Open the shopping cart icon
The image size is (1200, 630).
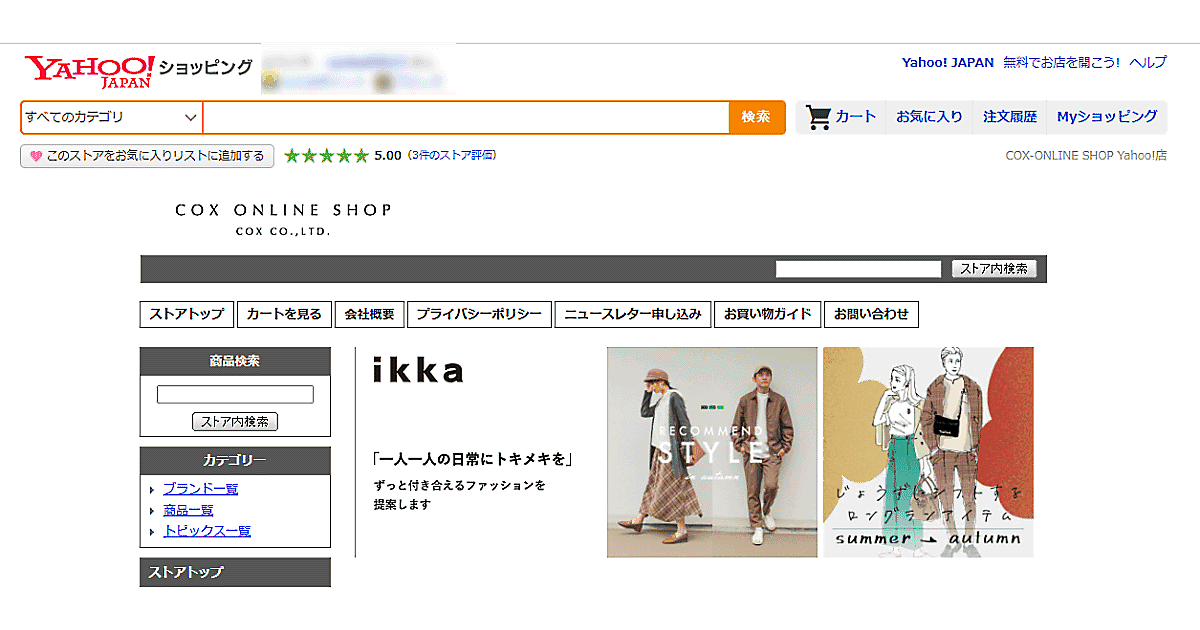[x=819, y=117]
